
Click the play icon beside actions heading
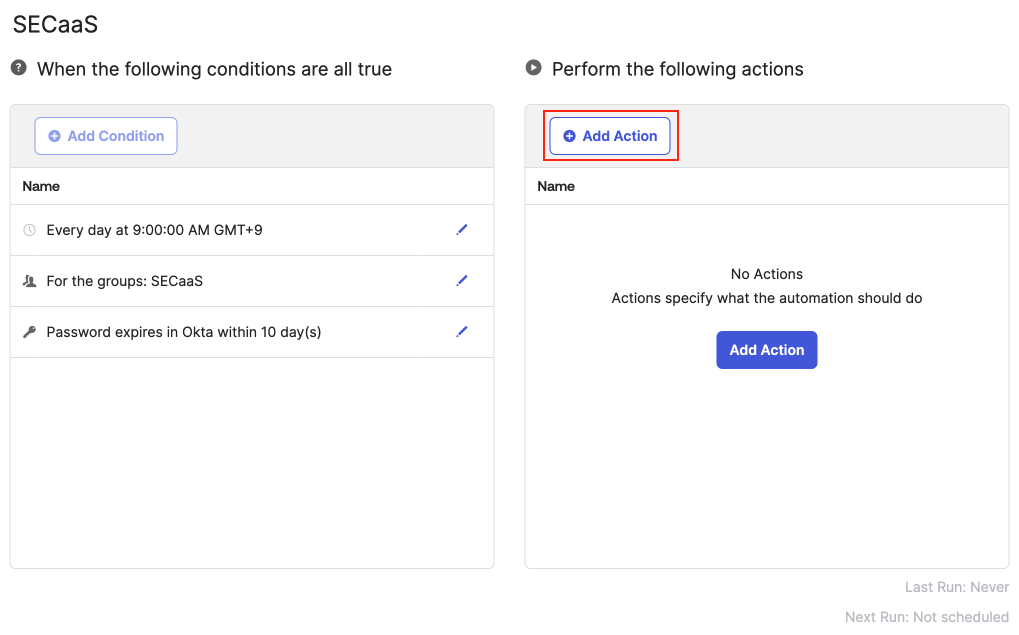click(533, 68)
